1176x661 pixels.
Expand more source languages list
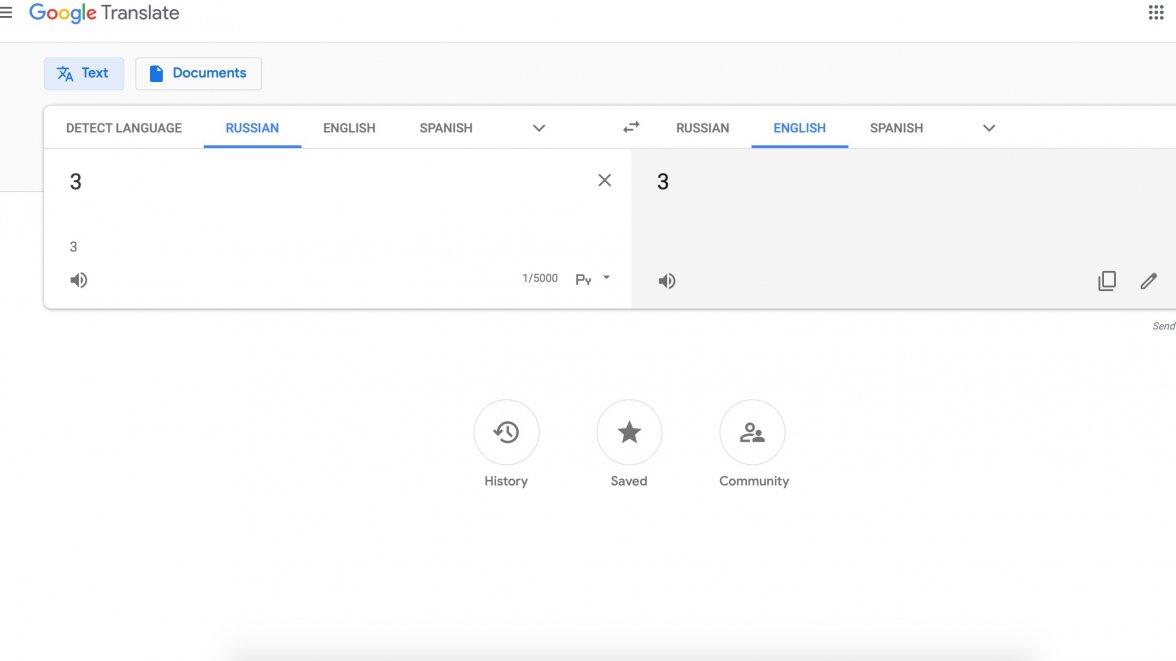(x=539, y=128)
